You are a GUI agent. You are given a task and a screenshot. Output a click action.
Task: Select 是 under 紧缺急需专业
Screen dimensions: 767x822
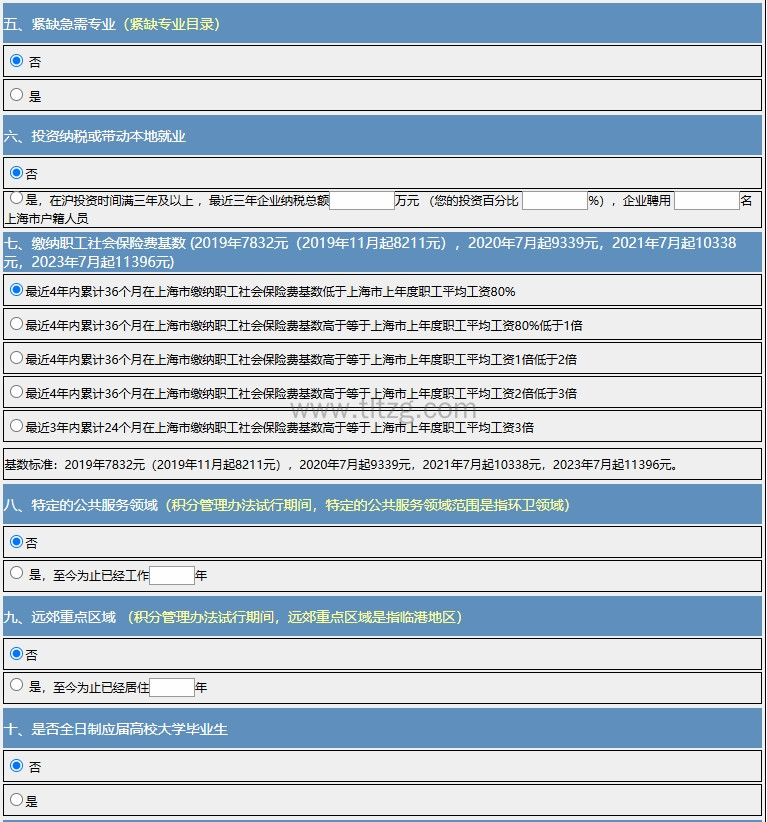point(16,95)
